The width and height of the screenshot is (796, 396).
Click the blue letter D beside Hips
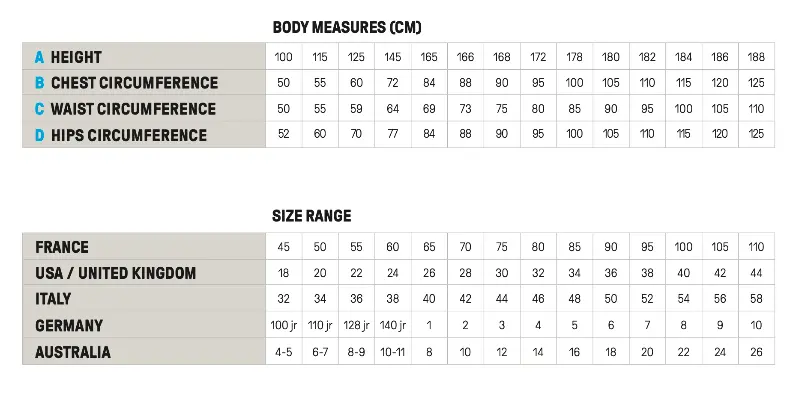40,135
